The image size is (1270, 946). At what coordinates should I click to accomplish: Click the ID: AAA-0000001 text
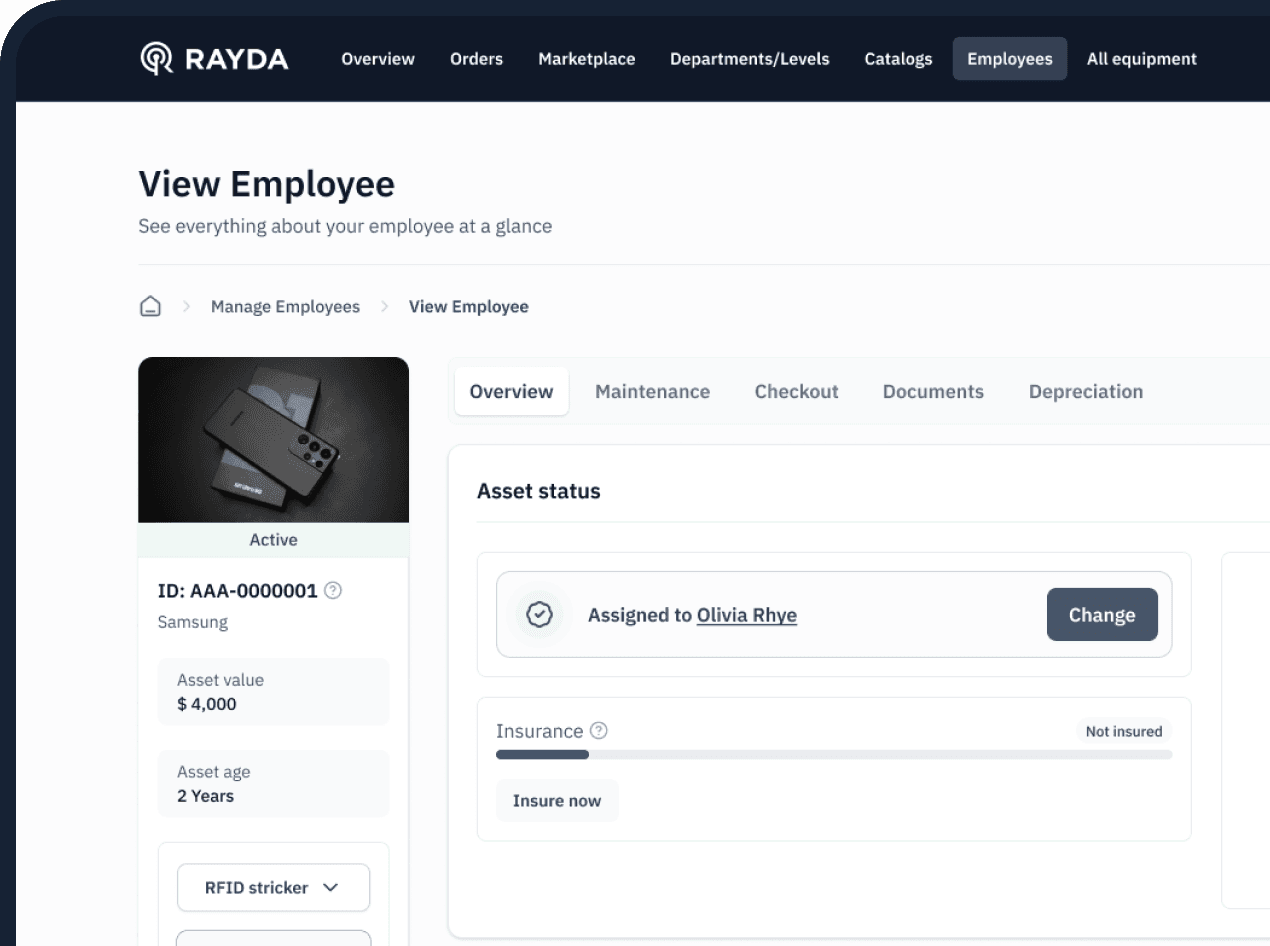coord(238,590)
